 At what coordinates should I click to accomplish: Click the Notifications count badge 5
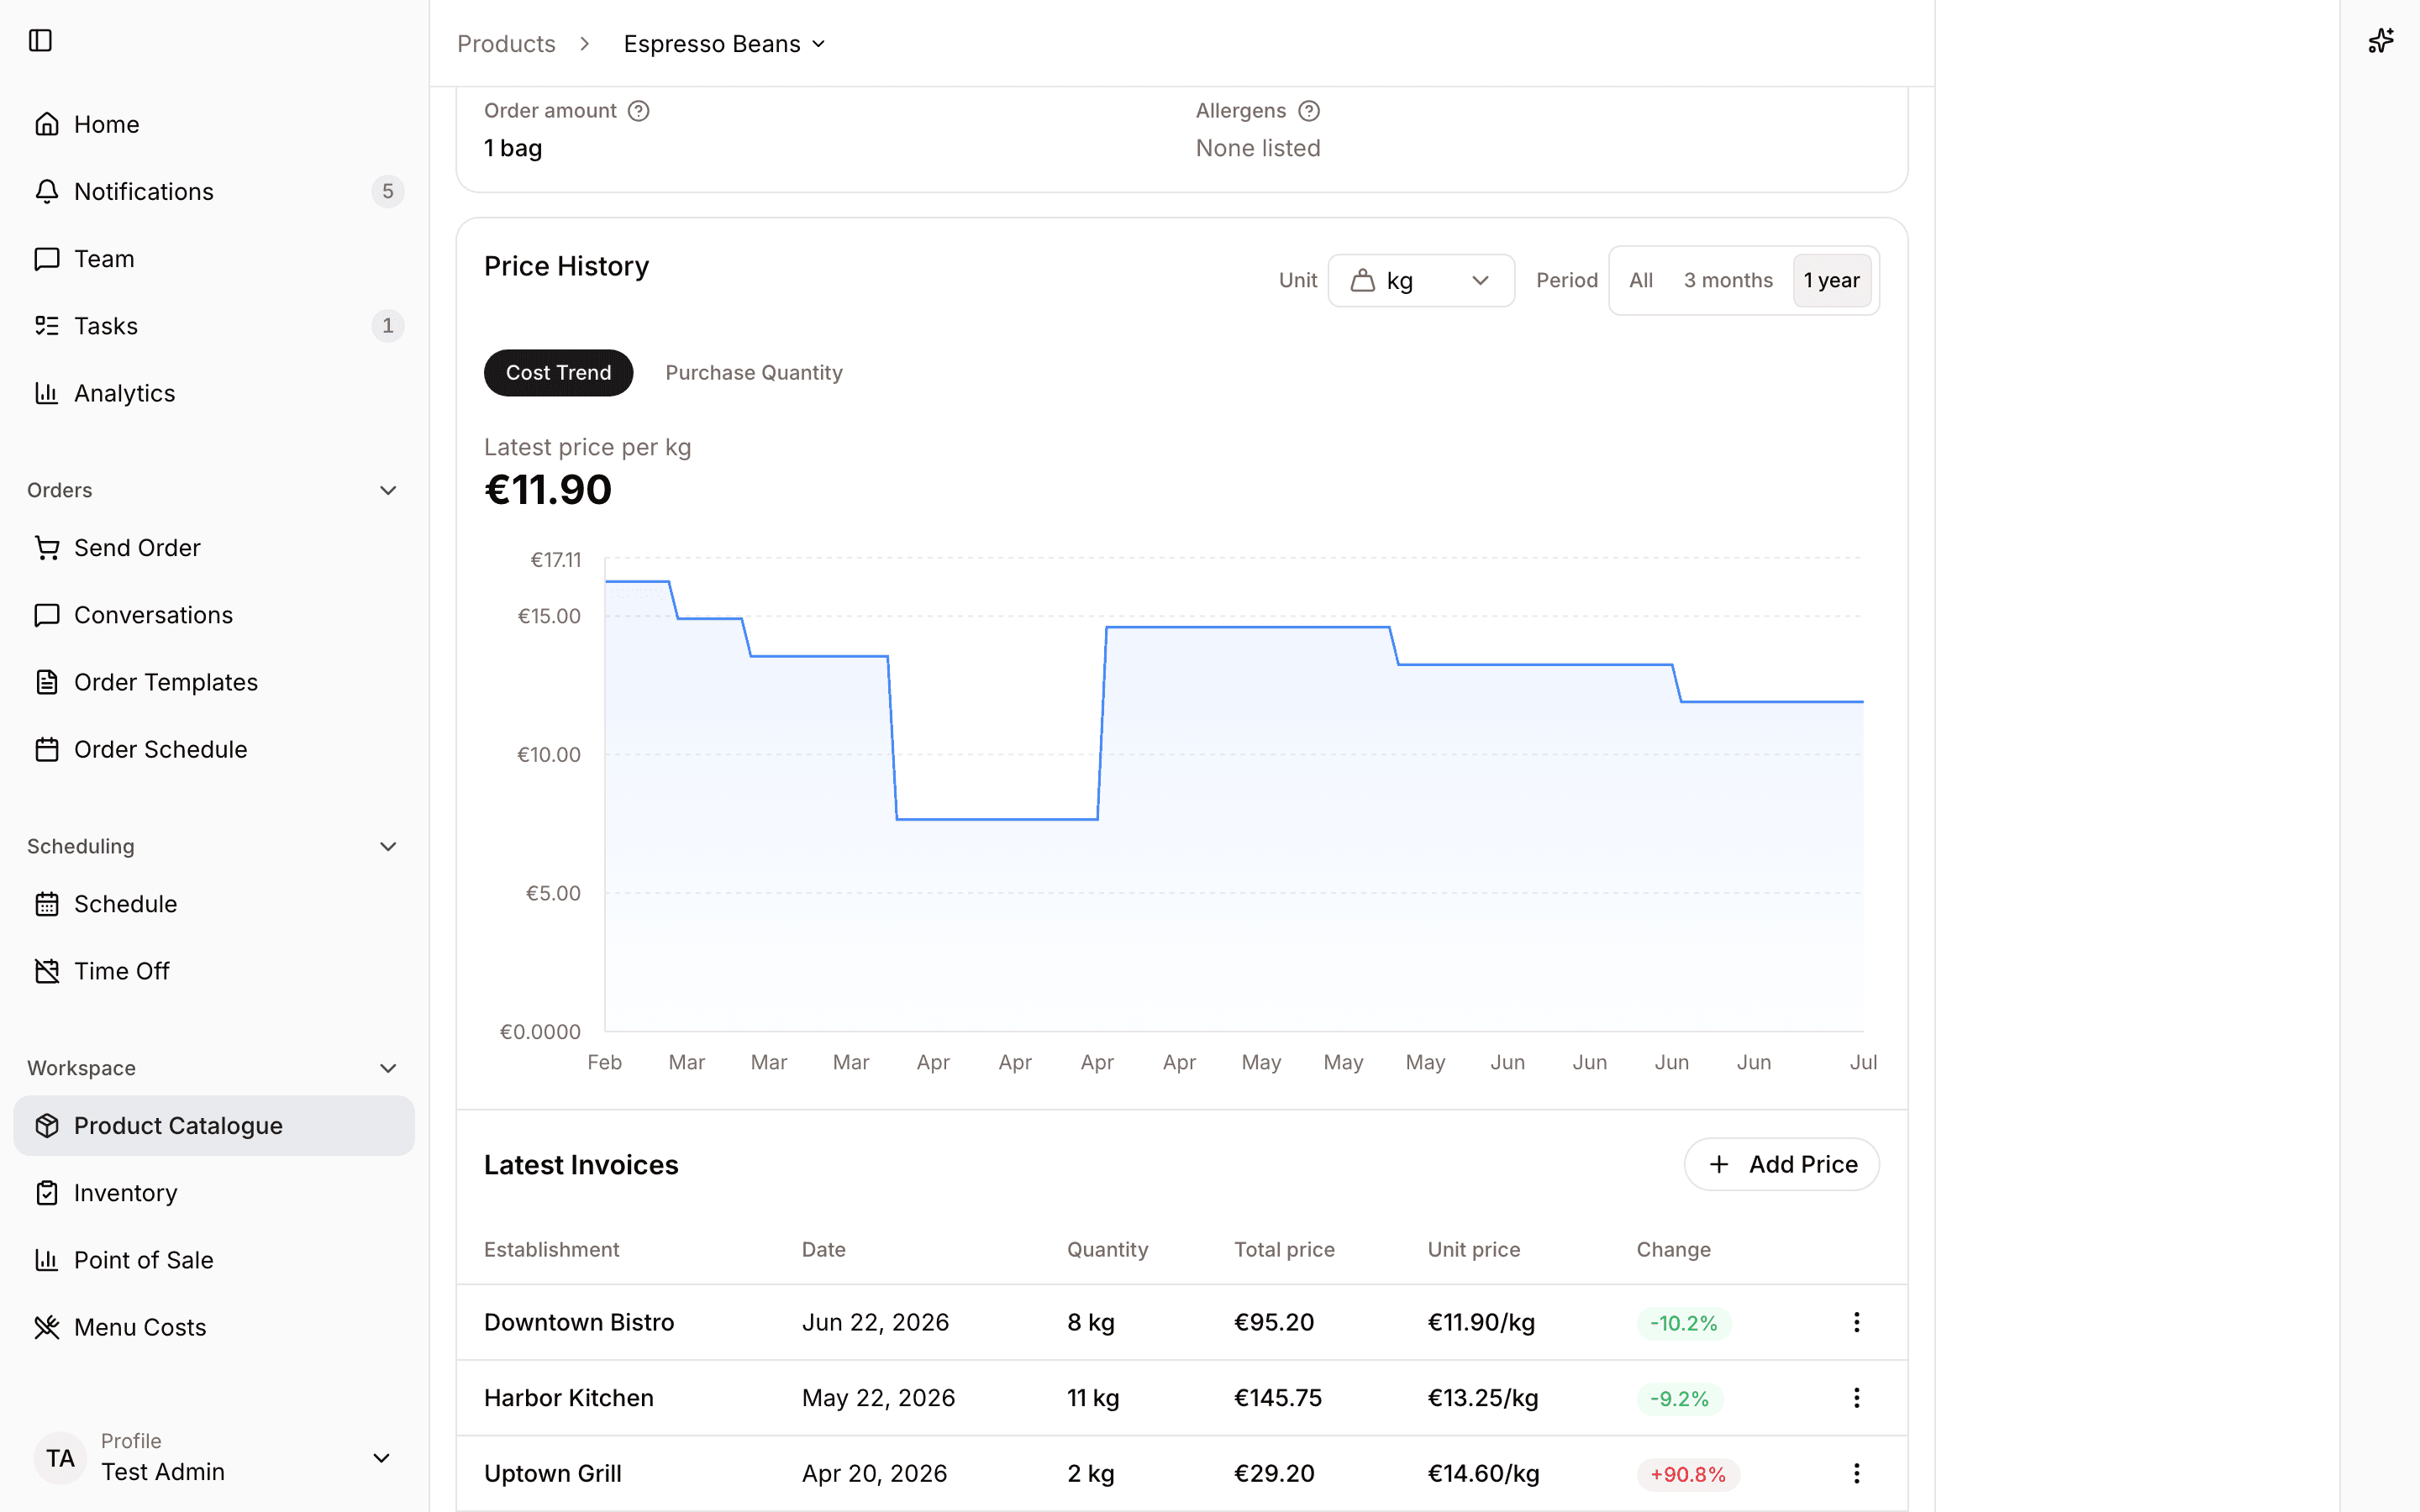388,191
